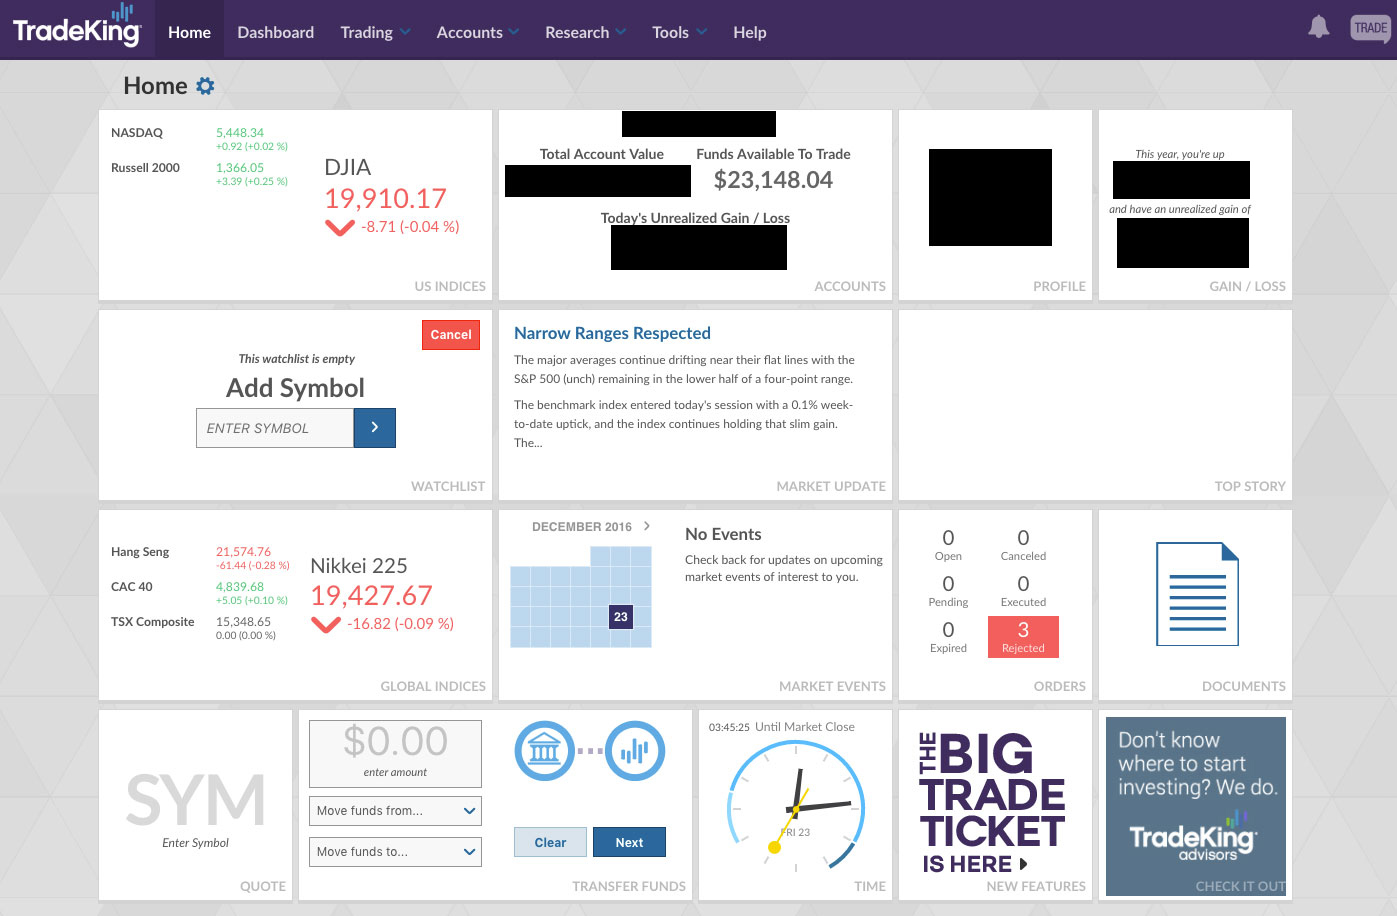Open the notifications bell
1397x916 pixels.
[1319, 27]
